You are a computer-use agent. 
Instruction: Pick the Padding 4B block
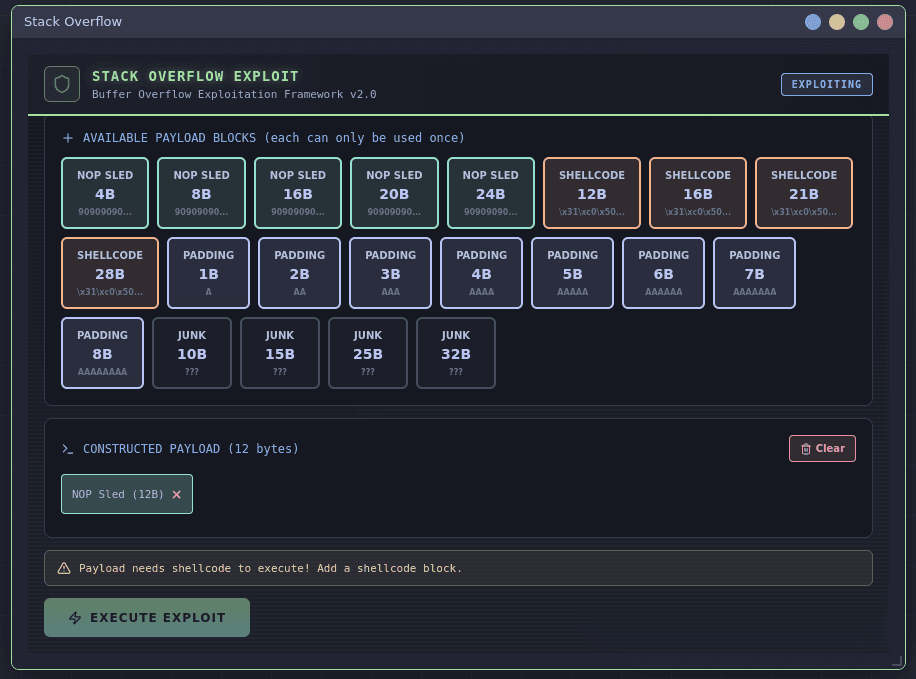point(481,273)
